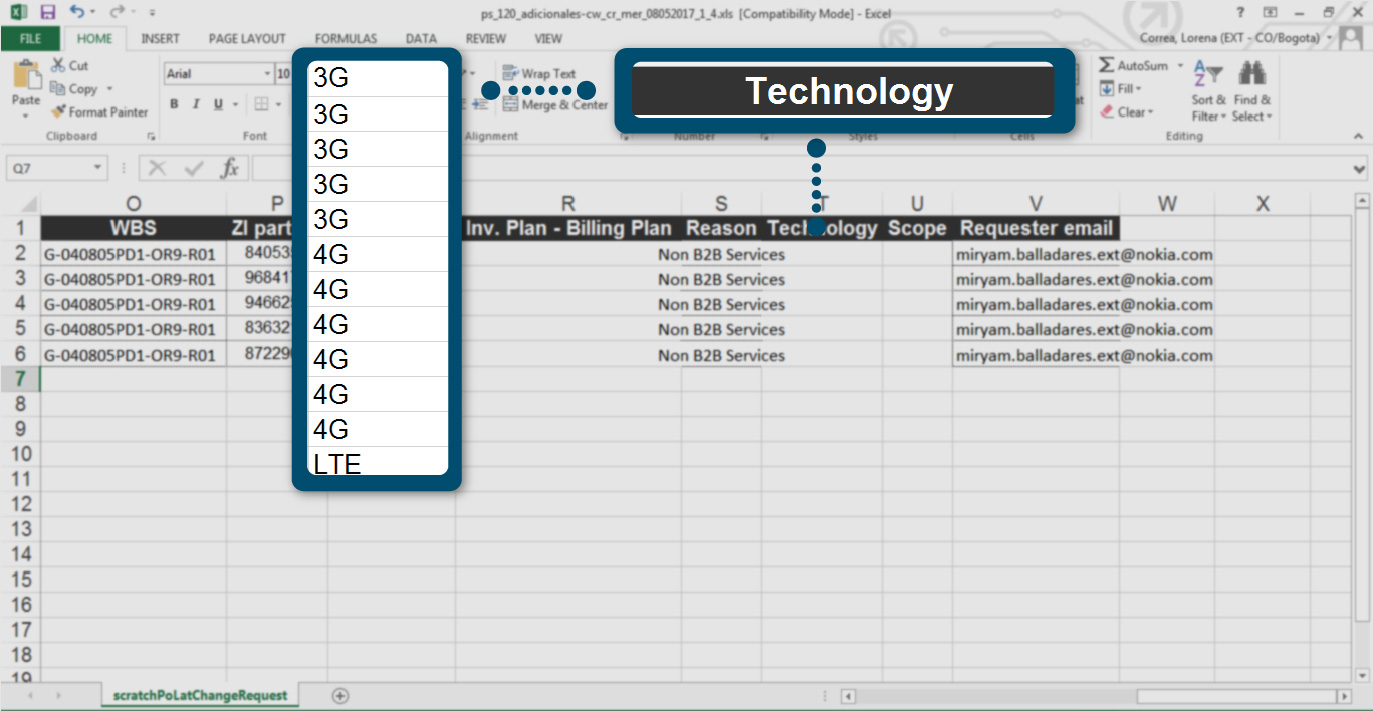Add a new sheet with plus button

tap(340, 695)
